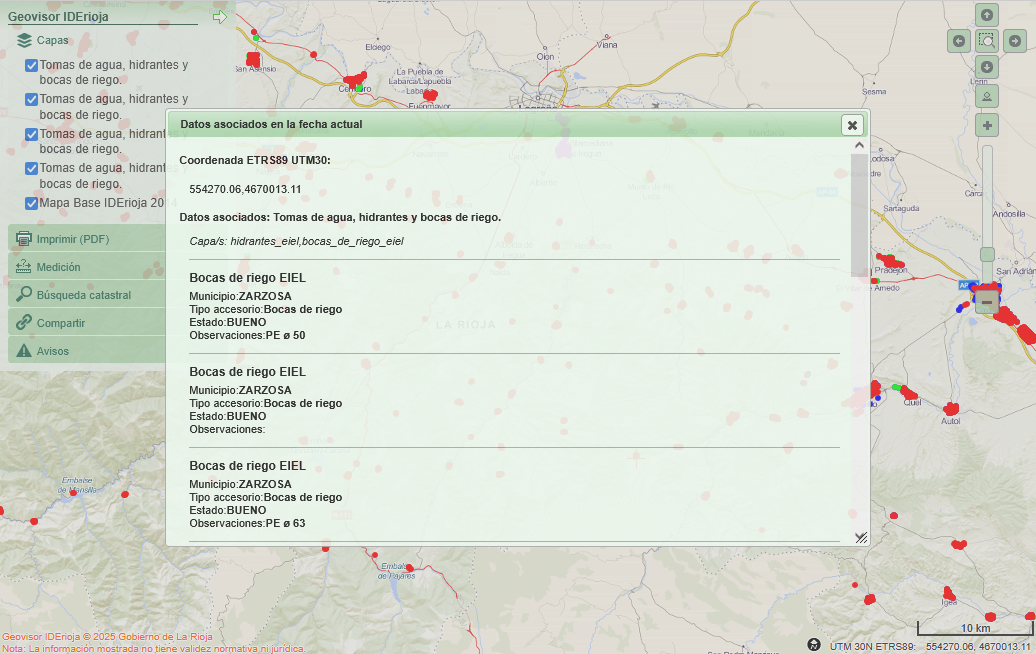Screen dimensions: 1036x654
Task: Uncheck the third Tomas de agua layer
Action: pyautogui.click(x=31, y=134)
